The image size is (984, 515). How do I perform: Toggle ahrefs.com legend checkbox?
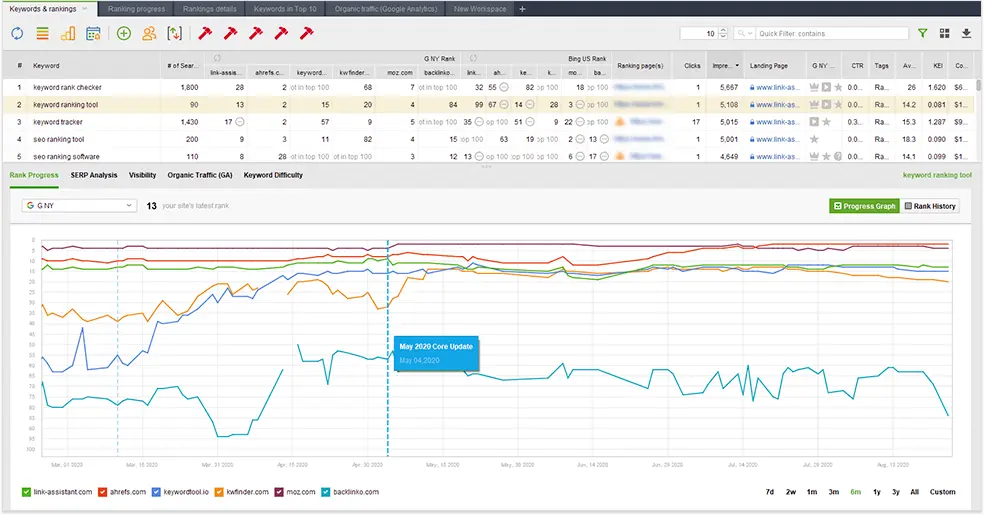click(103, 492)
